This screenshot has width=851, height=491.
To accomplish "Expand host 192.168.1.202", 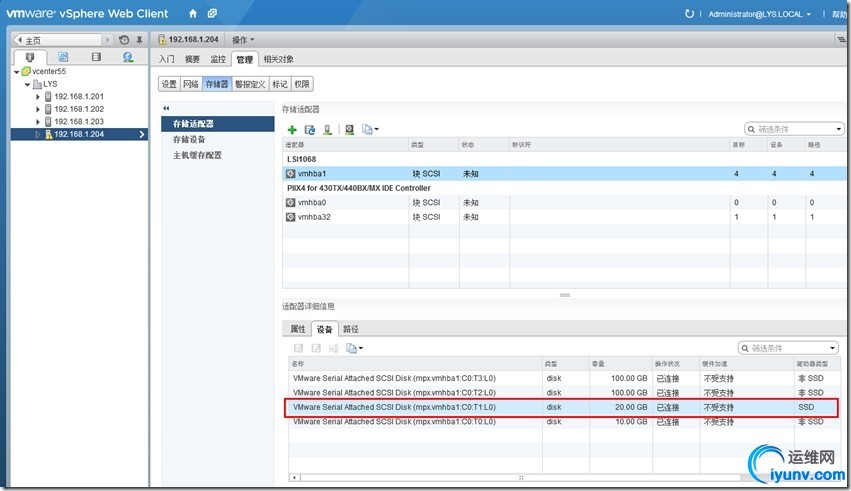I will [38, 109].
